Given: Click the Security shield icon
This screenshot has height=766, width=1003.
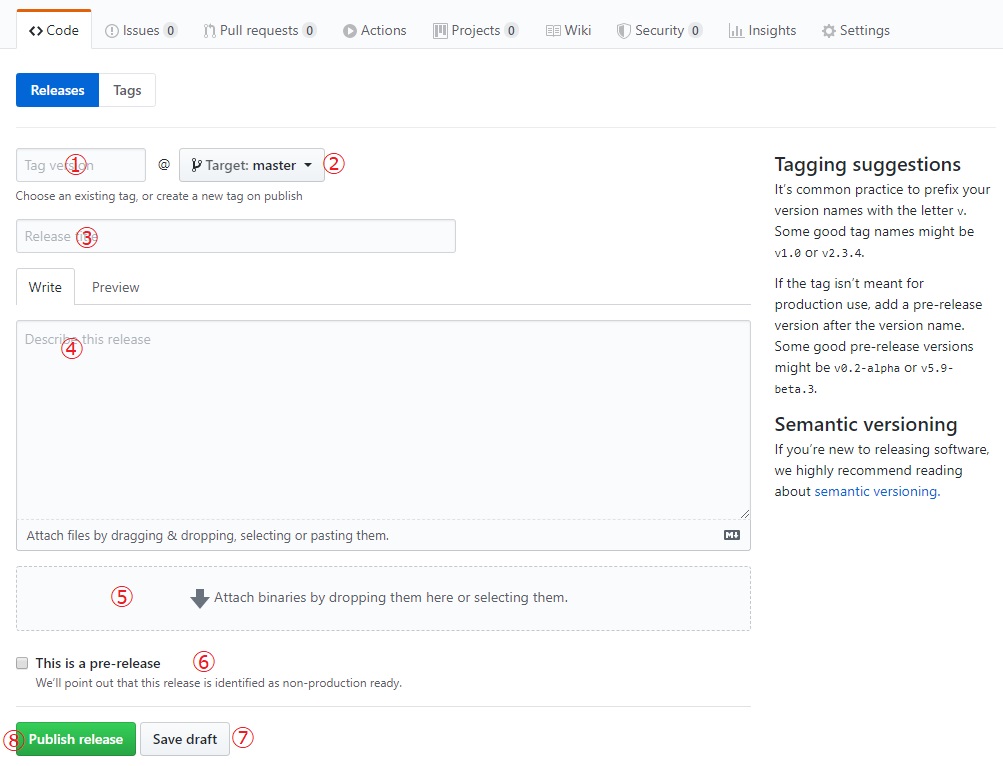Looking at the screenshot, I should [x=623, y=31].
